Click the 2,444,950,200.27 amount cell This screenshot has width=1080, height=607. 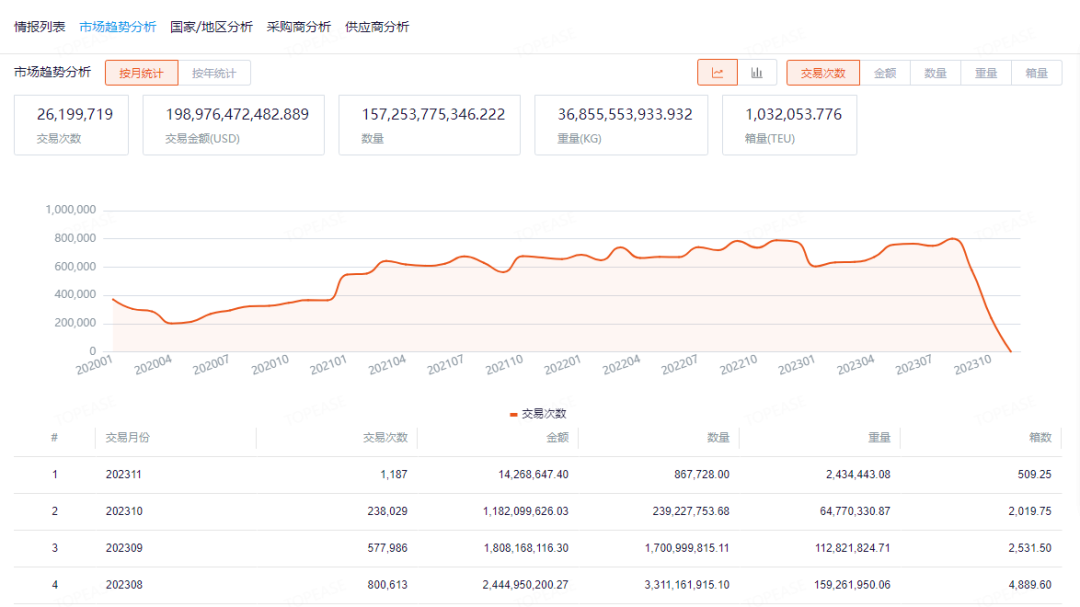(x=526, y=585)
